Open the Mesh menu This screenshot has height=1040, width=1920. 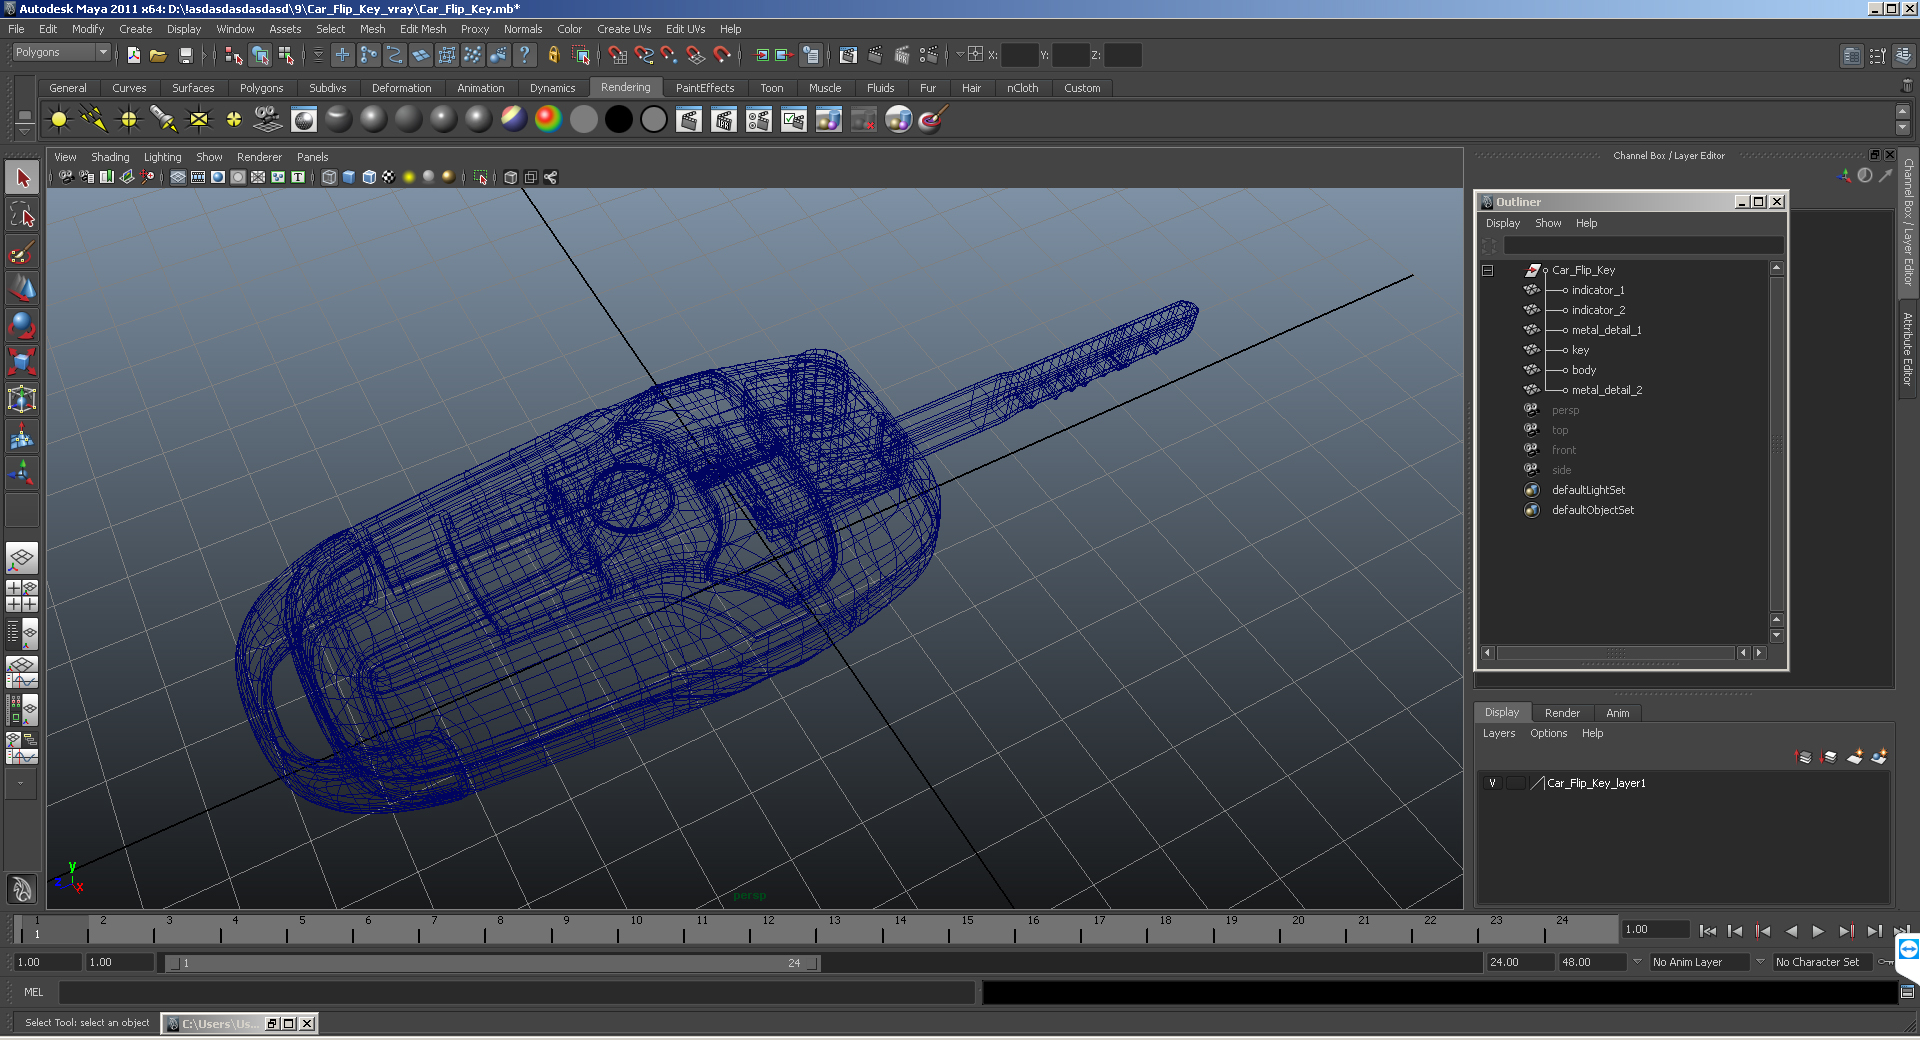372,29
